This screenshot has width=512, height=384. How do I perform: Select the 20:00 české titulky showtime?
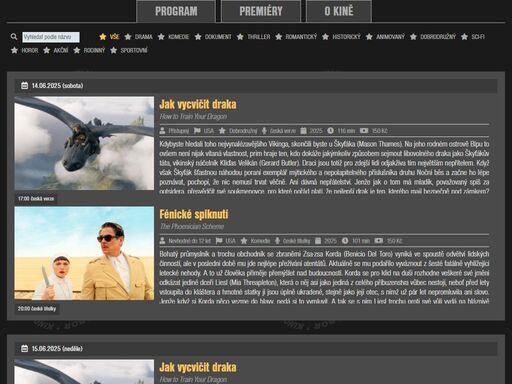[37, 309]
